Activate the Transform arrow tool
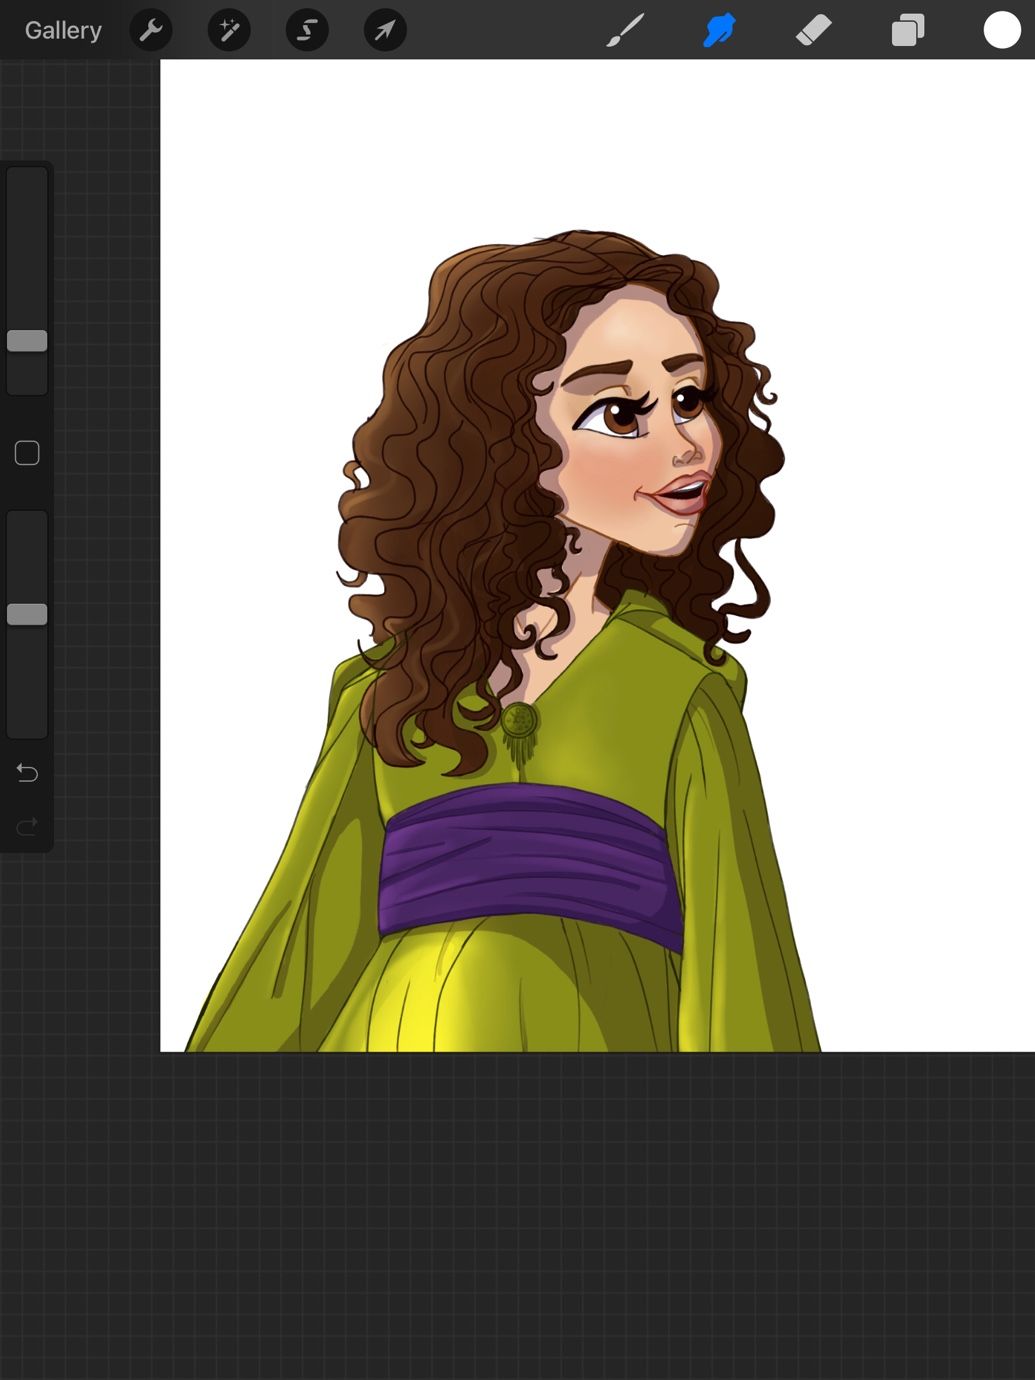Viewport: 1035px width, 1380px height. (385, 30)
